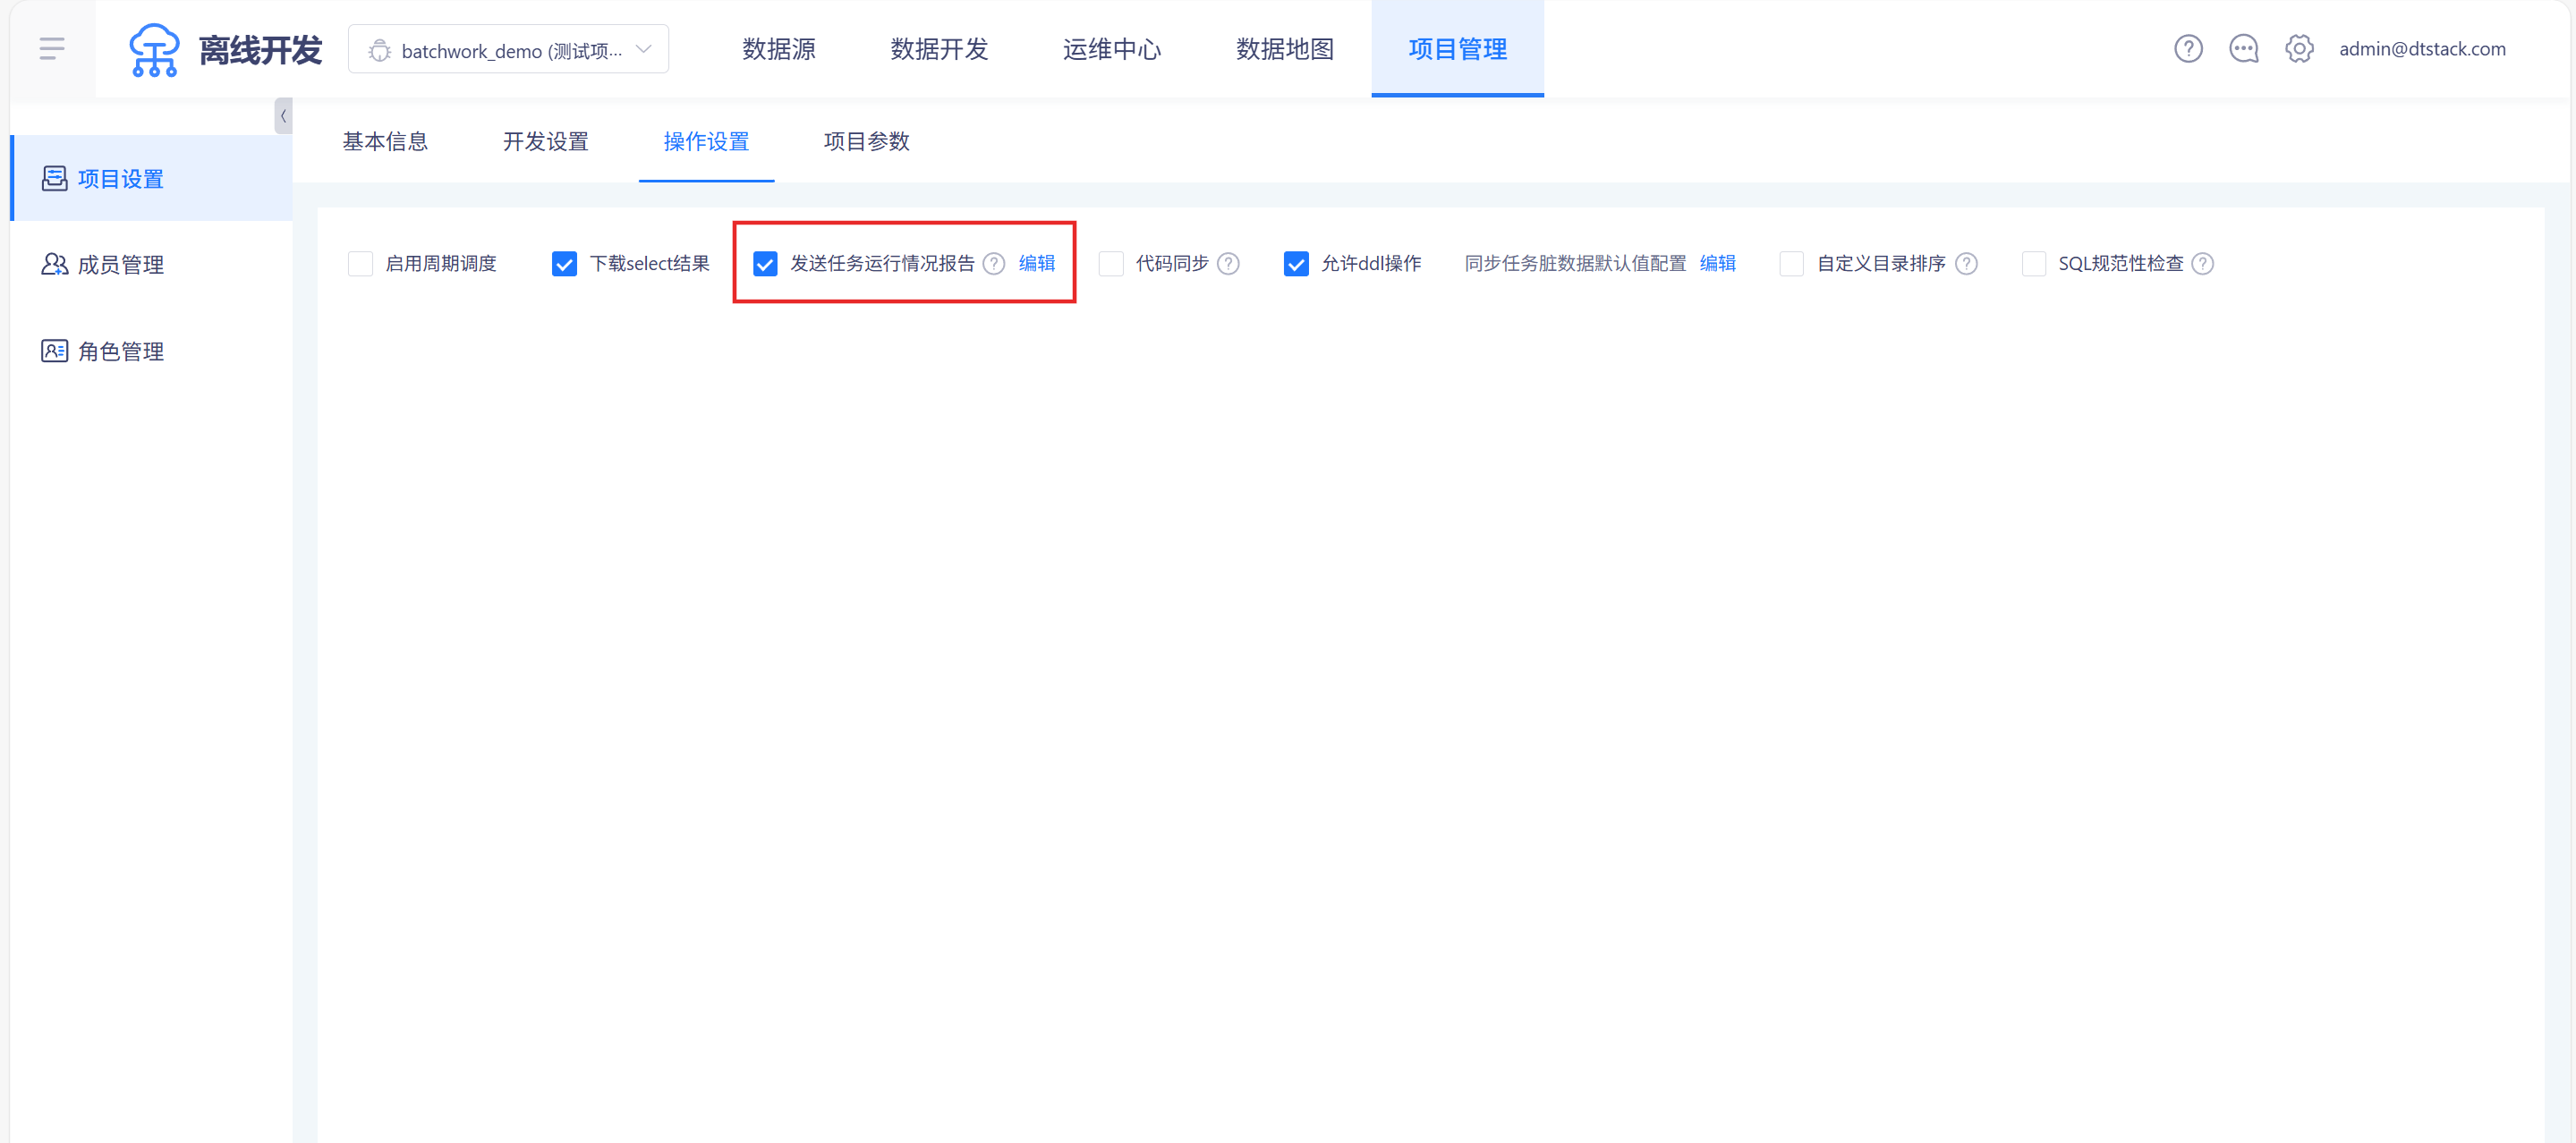This screenshot has height=1143, width=2576.
Task: Open 成员管理 in the sidebar
Action: [x=120, y=265]
